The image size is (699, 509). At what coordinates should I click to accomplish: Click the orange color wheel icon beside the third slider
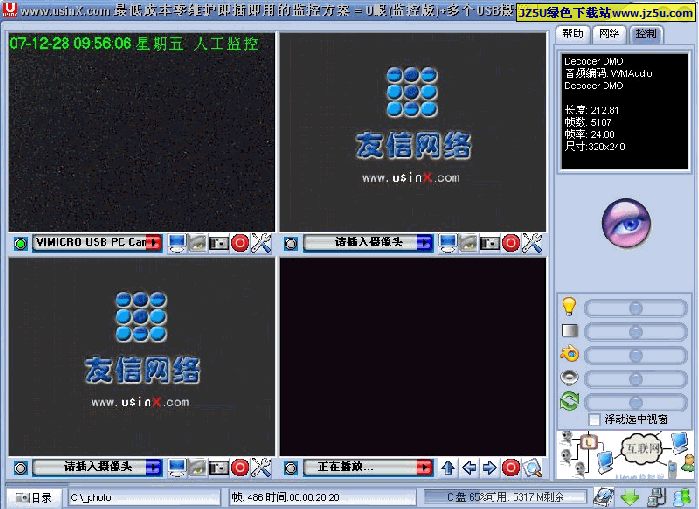click(570, 354)
